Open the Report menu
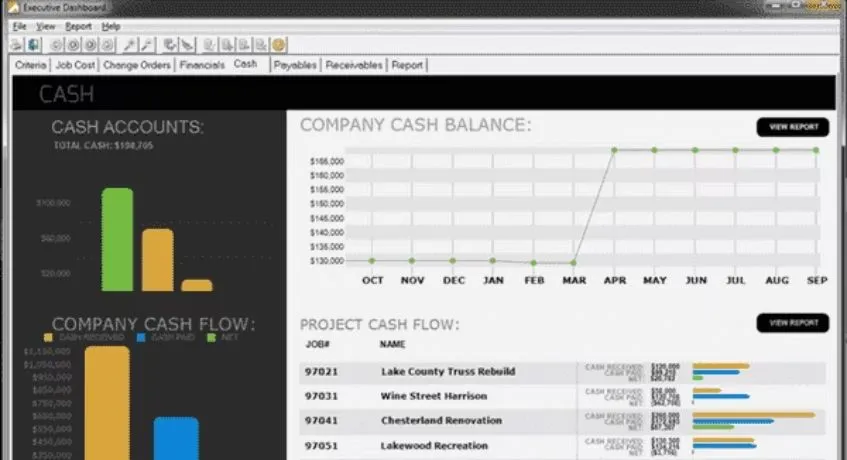 (x=78, y=26)
